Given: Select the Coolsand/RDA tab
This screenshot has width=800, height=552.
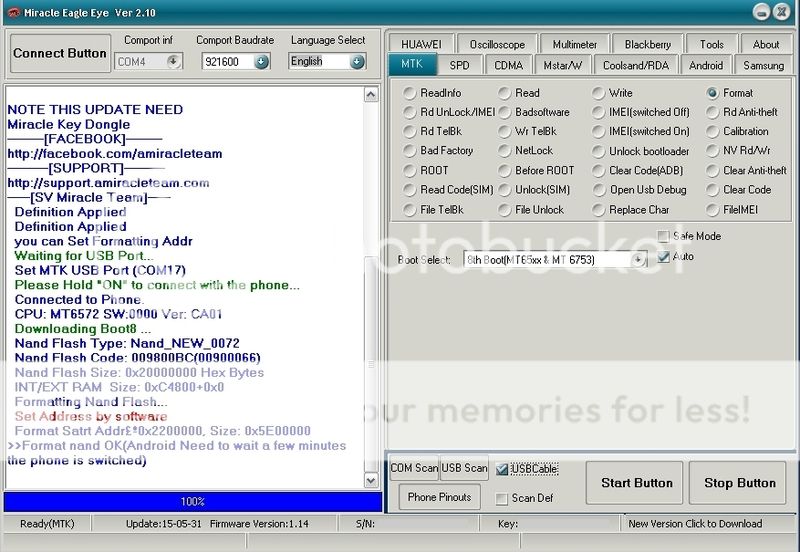Looking at the screenshot, I should (x=636, y=65).
